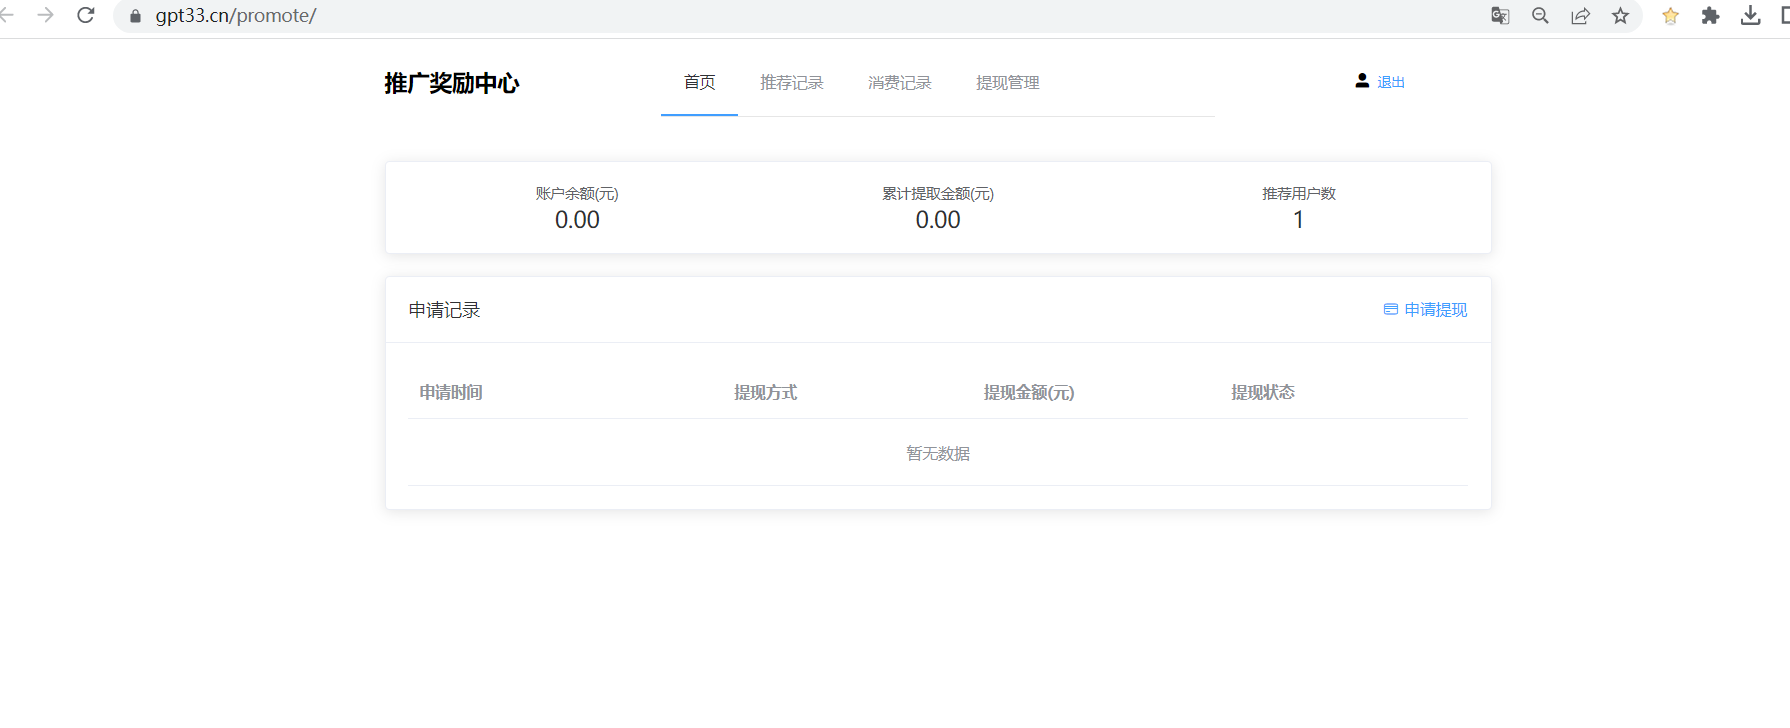The width and height of the screenshot is (1790, 728).
Task: Open the extensions puzzle icon
Action: (1710, 16)
